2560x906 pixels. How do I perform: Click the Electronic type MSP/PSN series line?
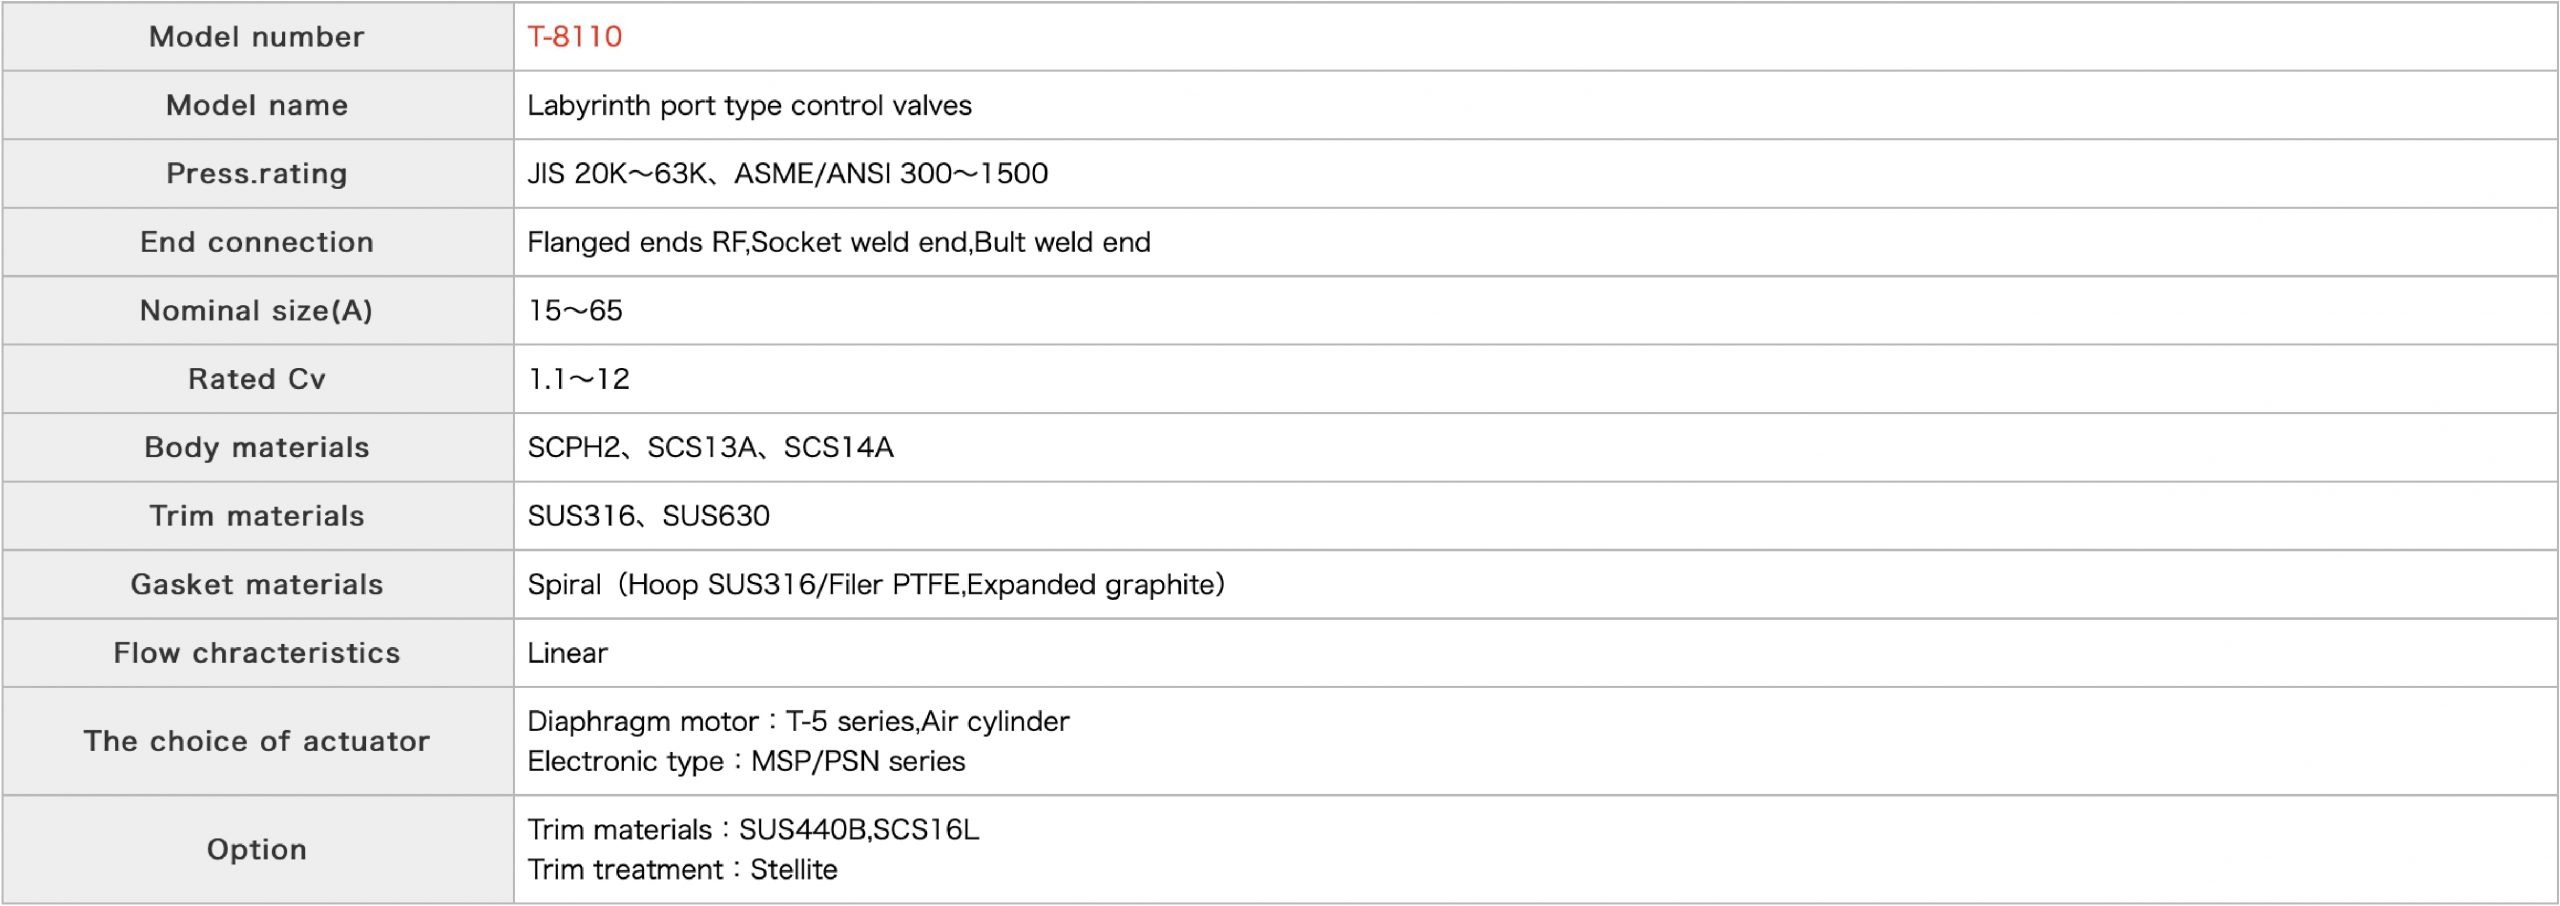746,761
